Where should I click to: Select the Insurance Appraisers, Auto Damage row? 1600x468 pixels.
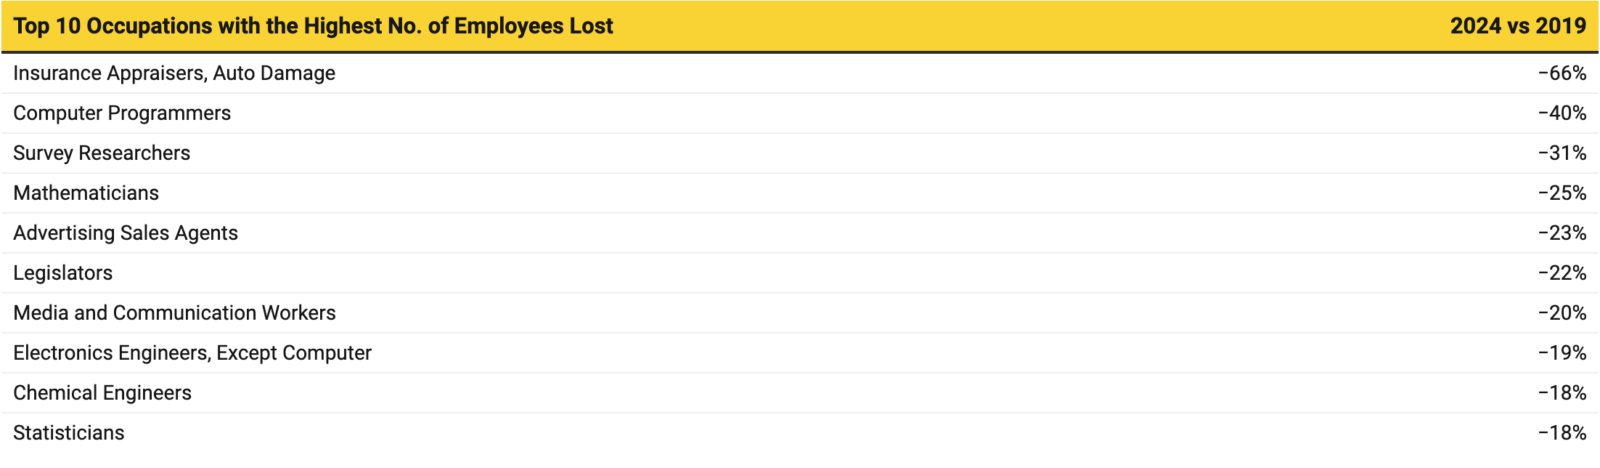point(174,73)
